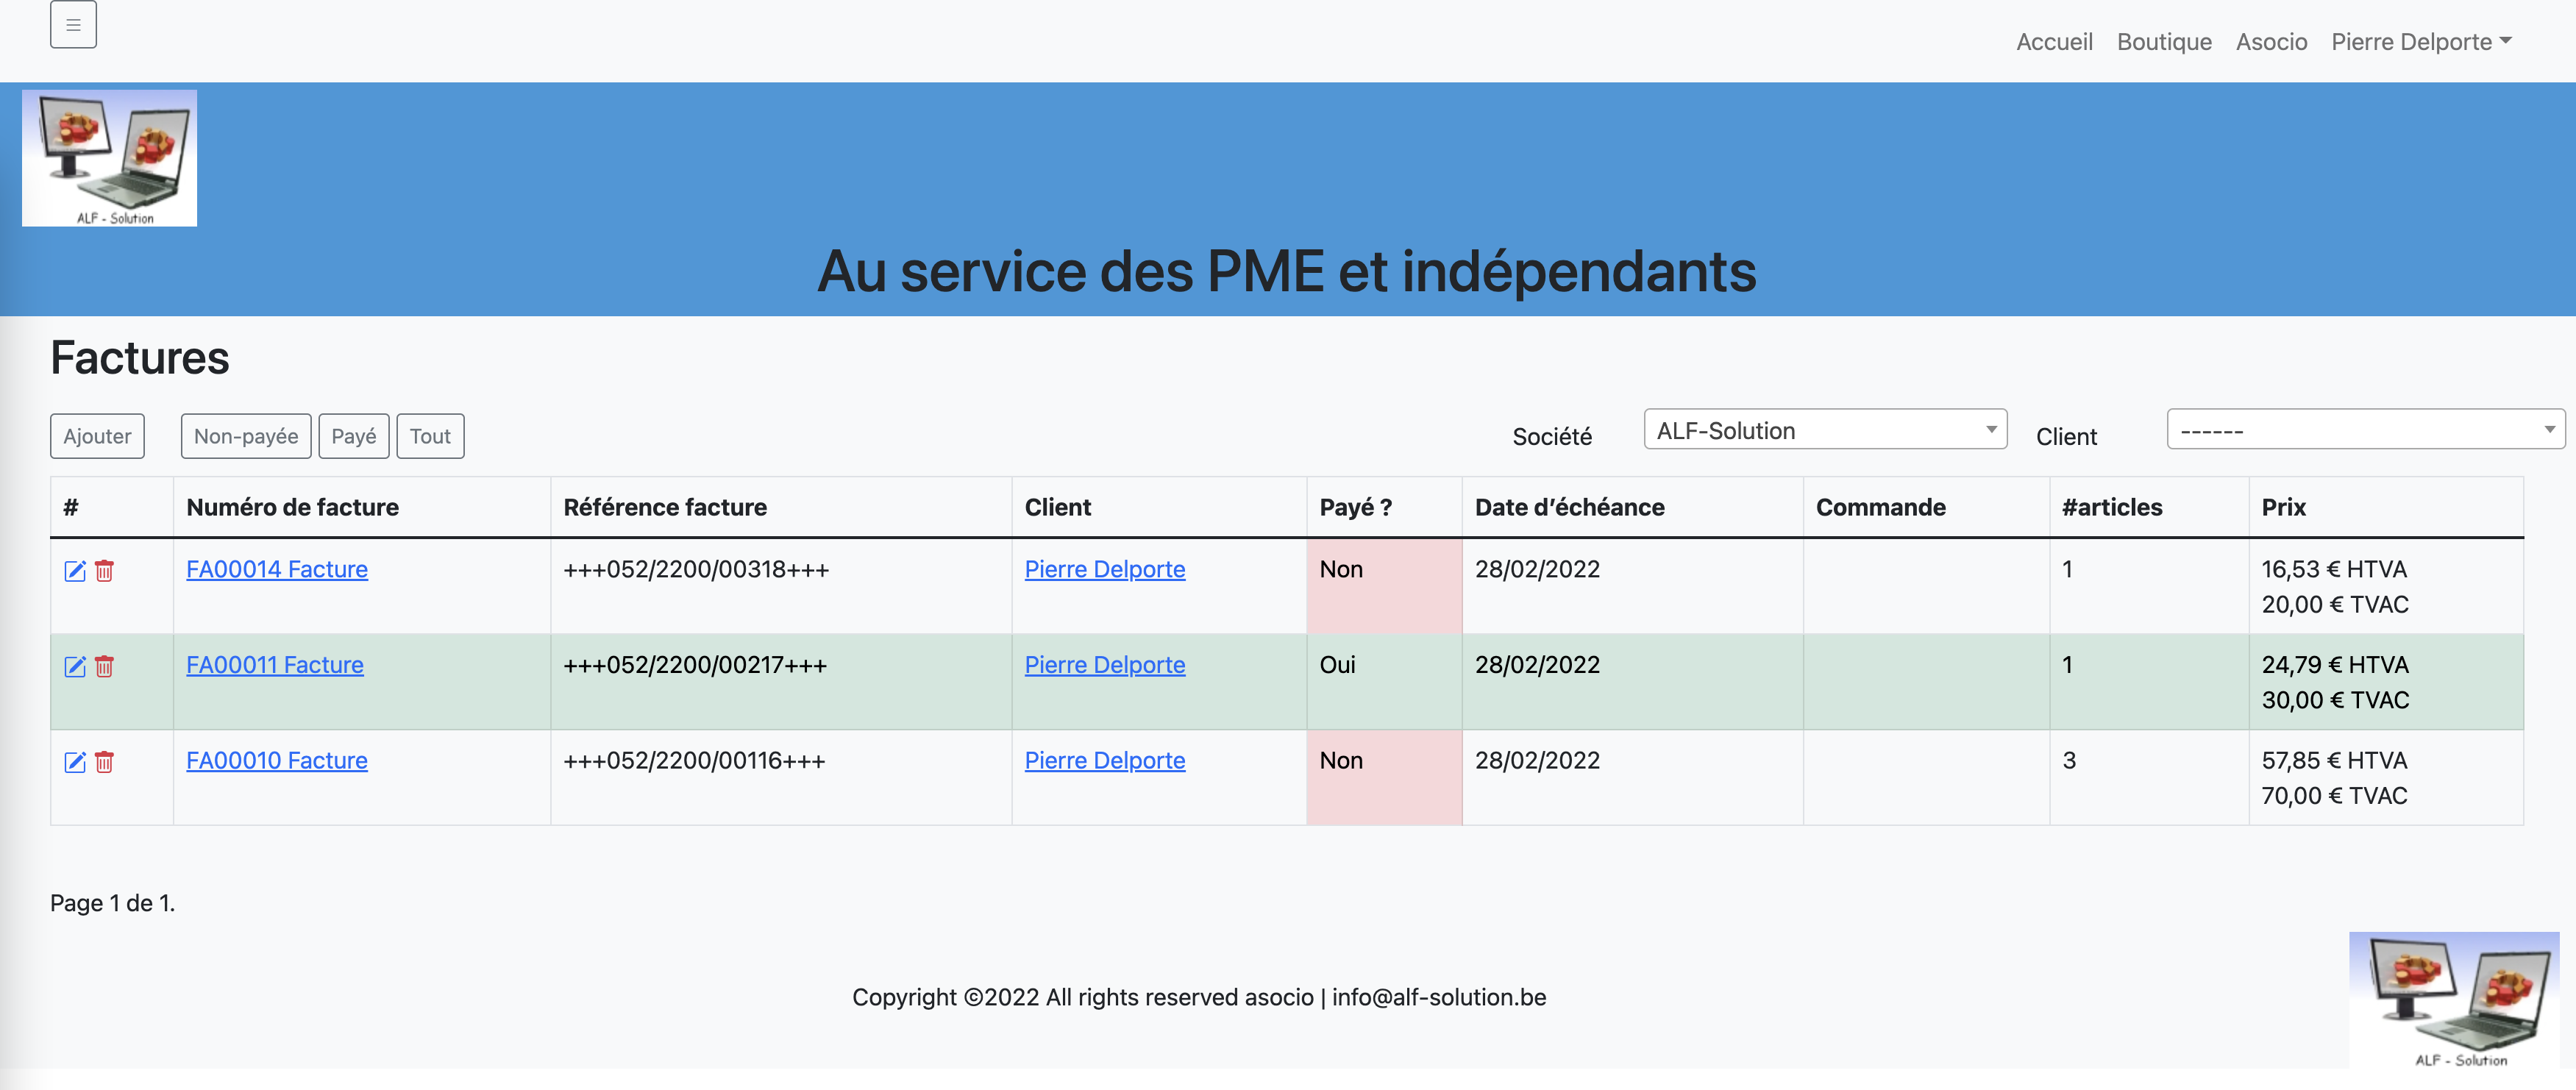This screenshot has width=2576, height=1090.
Task: Delete invoice FA00014 with trash icon
Action: click(104, 571)
